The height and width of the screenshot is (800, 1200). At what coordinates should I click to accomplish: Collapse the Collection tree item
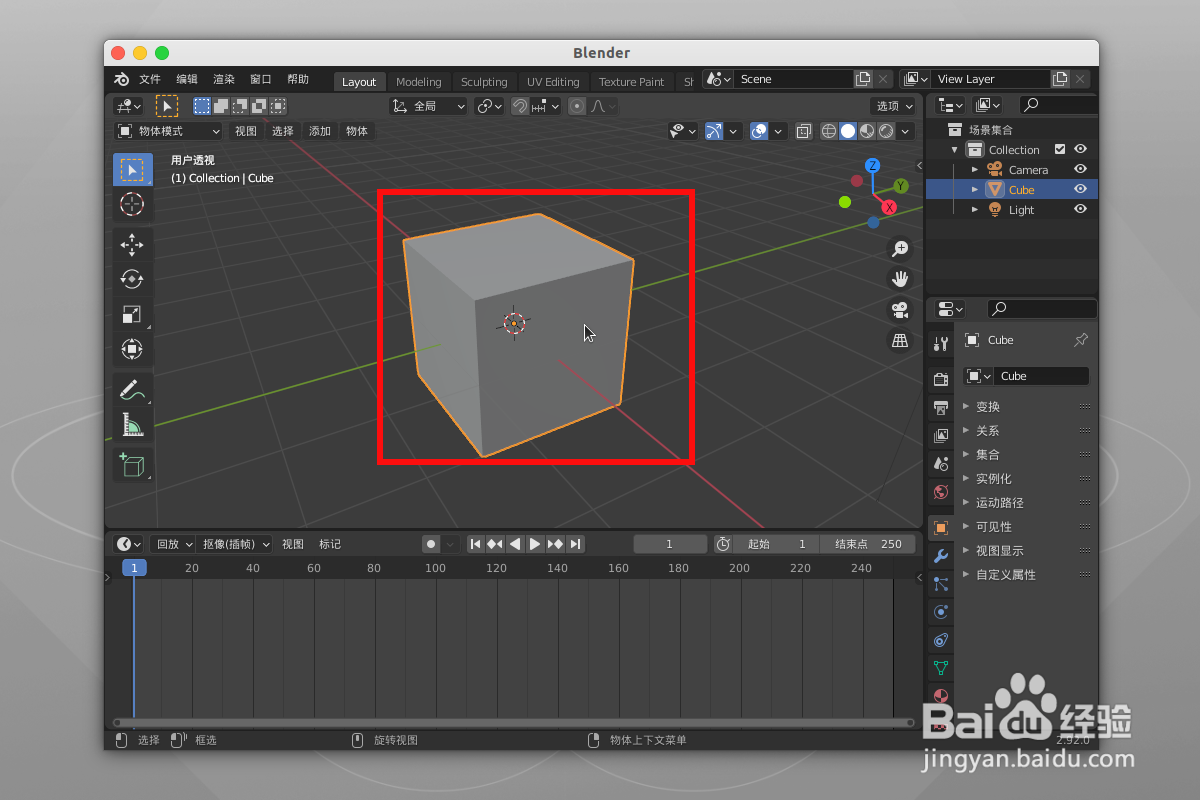pos(955,149)
